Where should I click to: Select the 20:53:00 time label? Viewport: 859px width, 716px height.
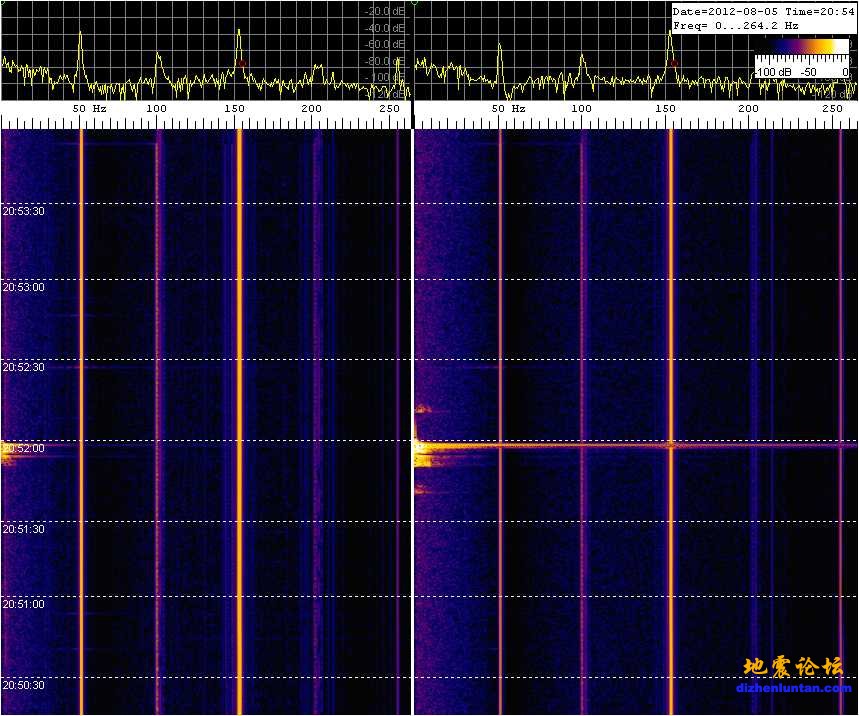click(24, 288)
